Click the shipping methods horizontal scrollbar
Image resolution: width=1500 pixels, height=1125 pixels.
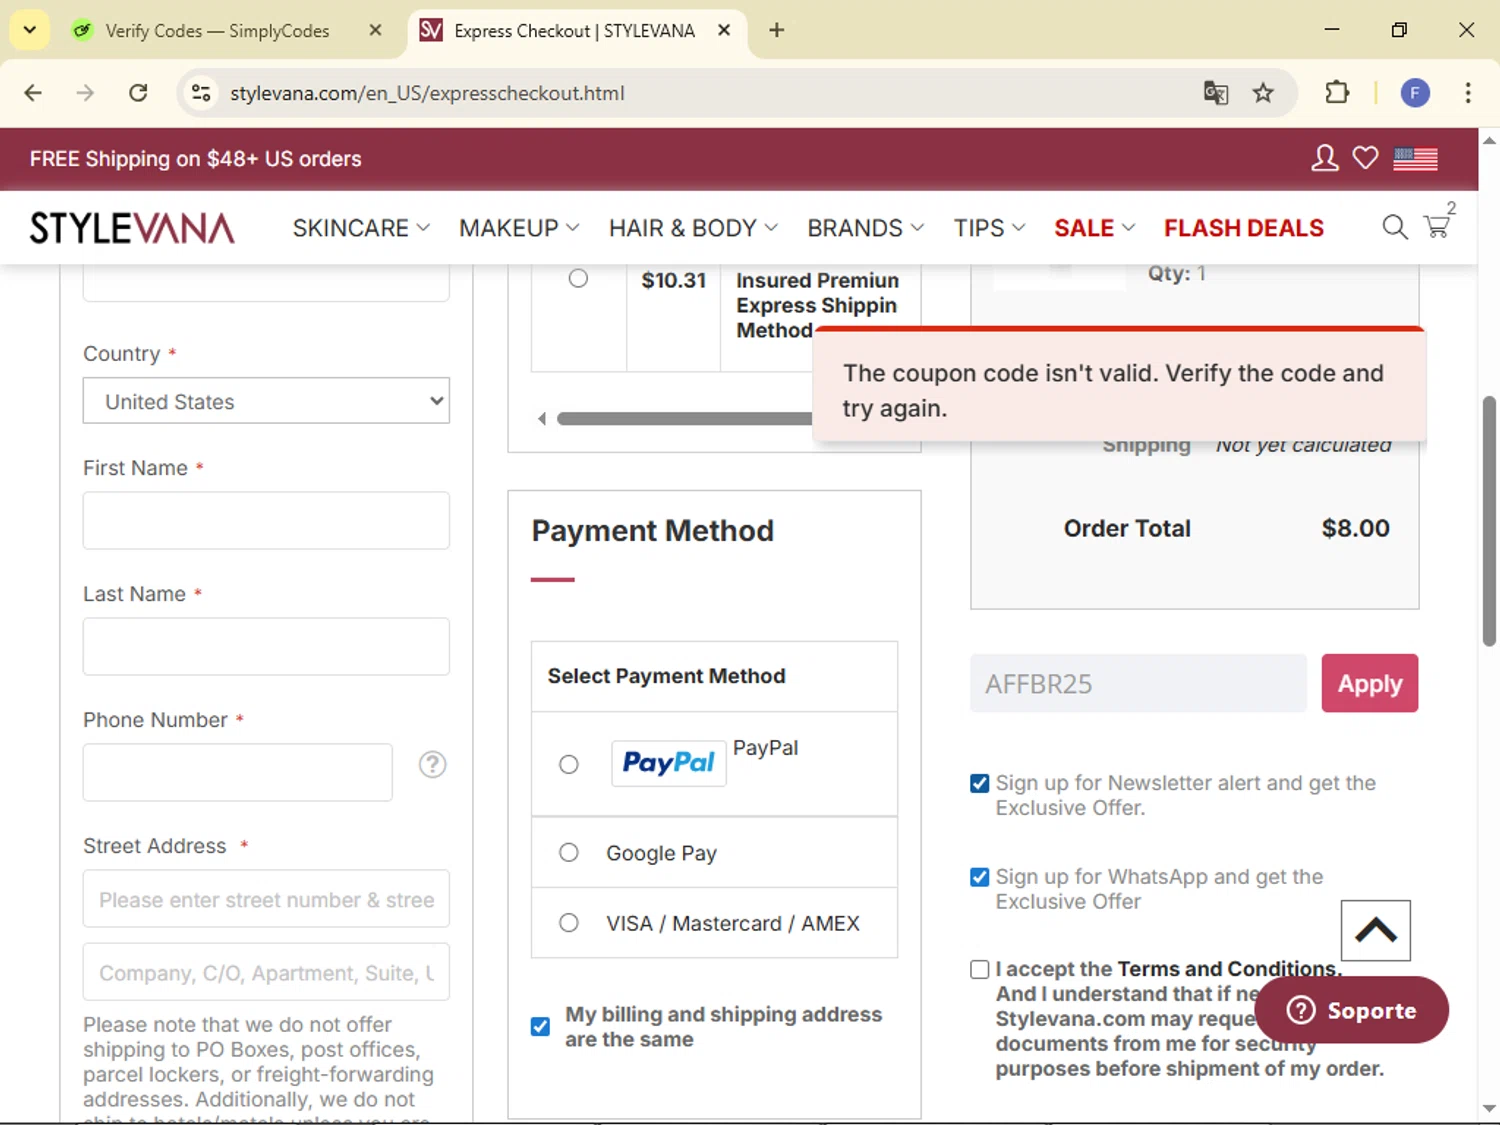(685, 419)
